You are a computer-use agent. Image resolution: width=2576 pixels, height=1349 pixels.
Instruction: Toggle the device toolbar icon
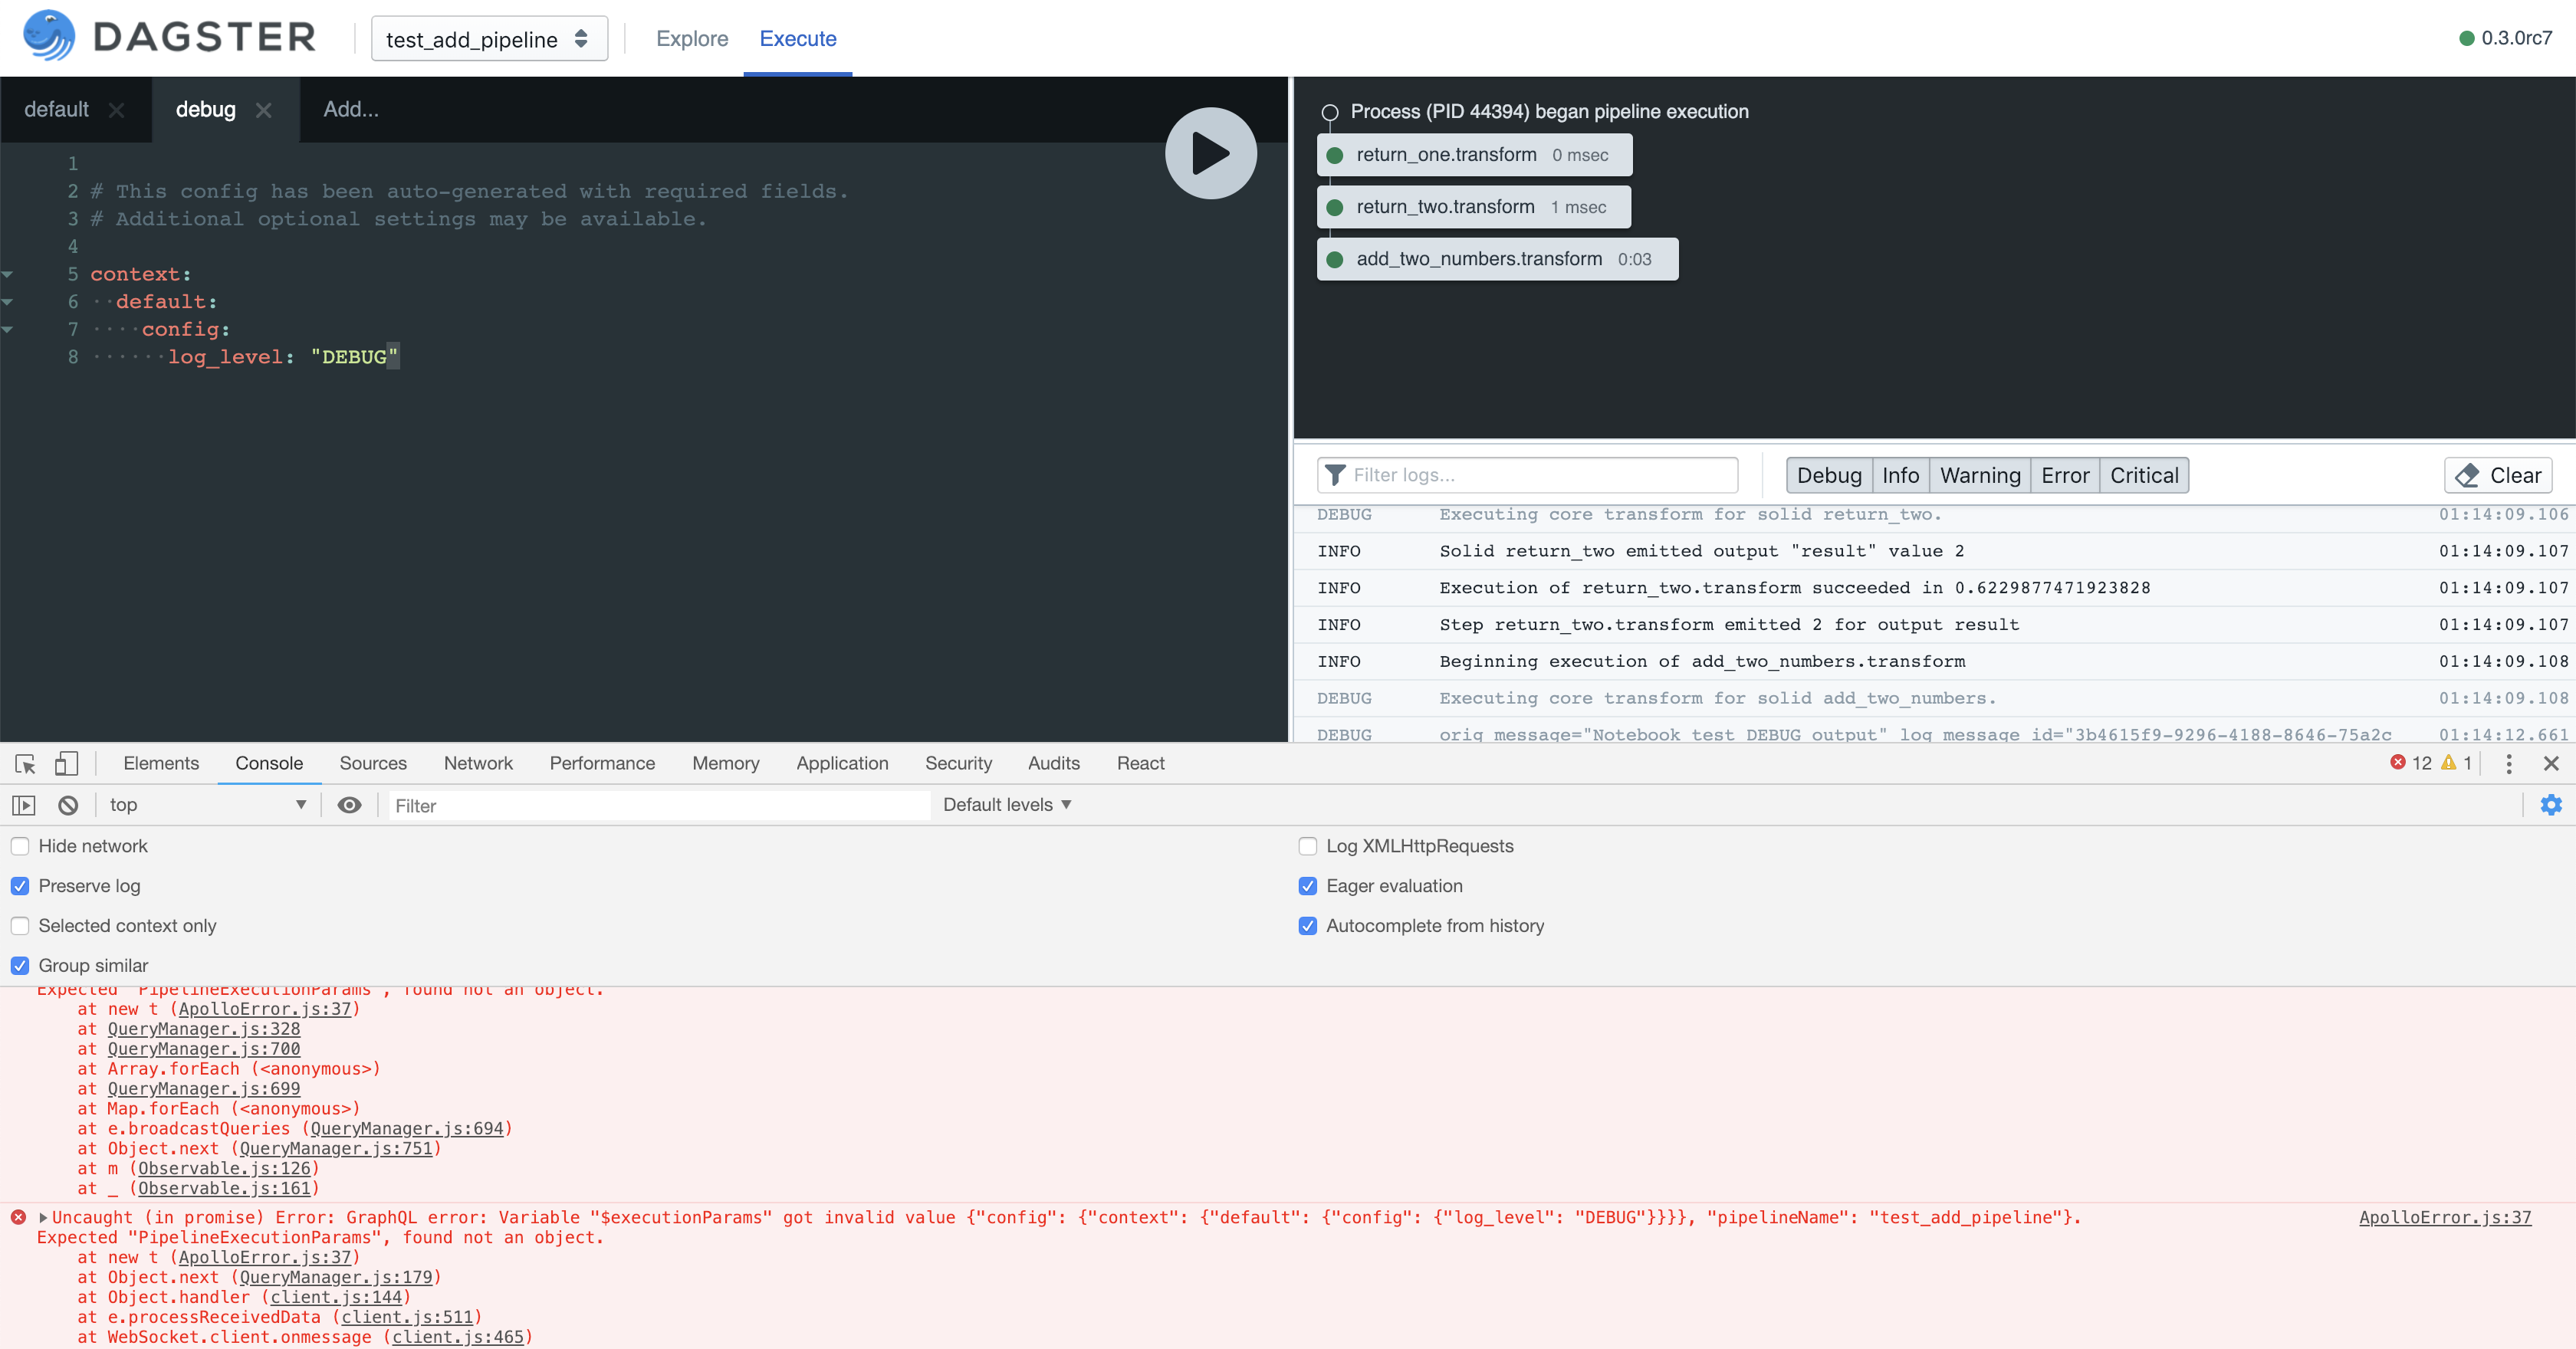(66, 763)
